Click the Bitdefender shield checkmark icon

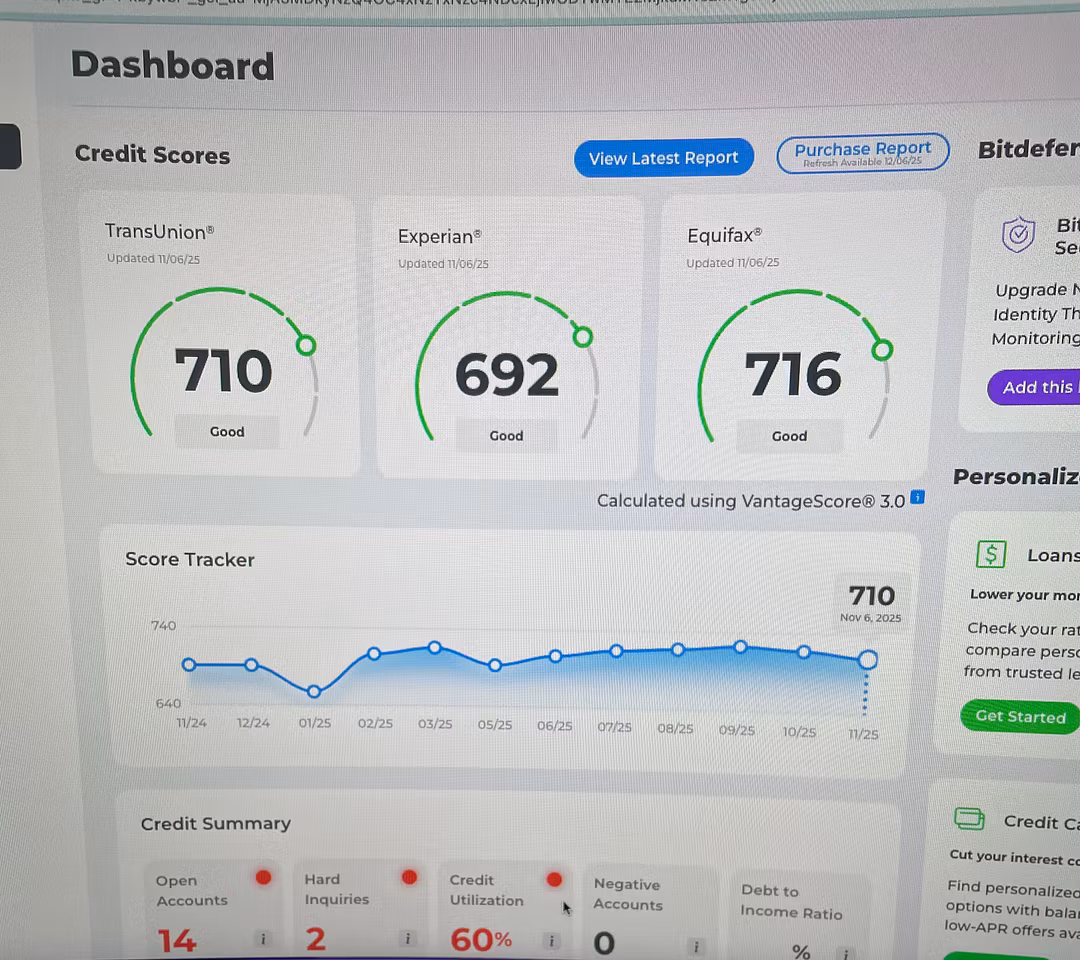tap(1018, 235)
